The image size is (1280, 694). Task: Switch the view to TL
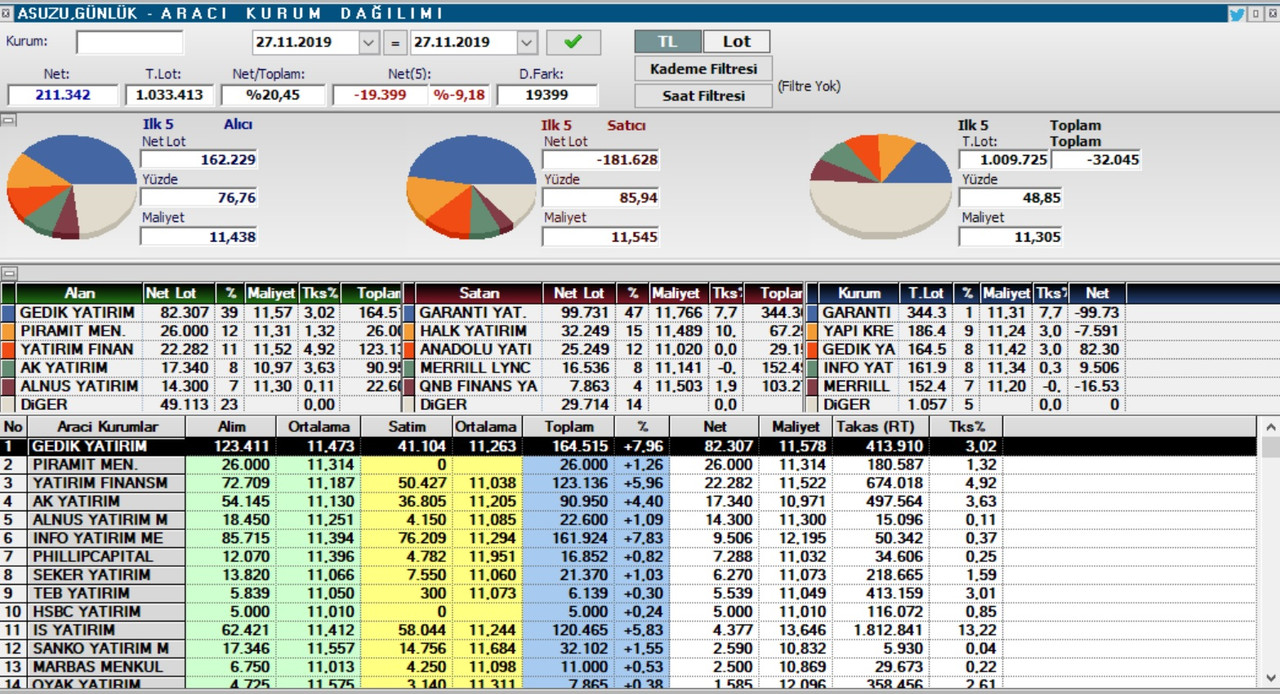coord(666,41)
